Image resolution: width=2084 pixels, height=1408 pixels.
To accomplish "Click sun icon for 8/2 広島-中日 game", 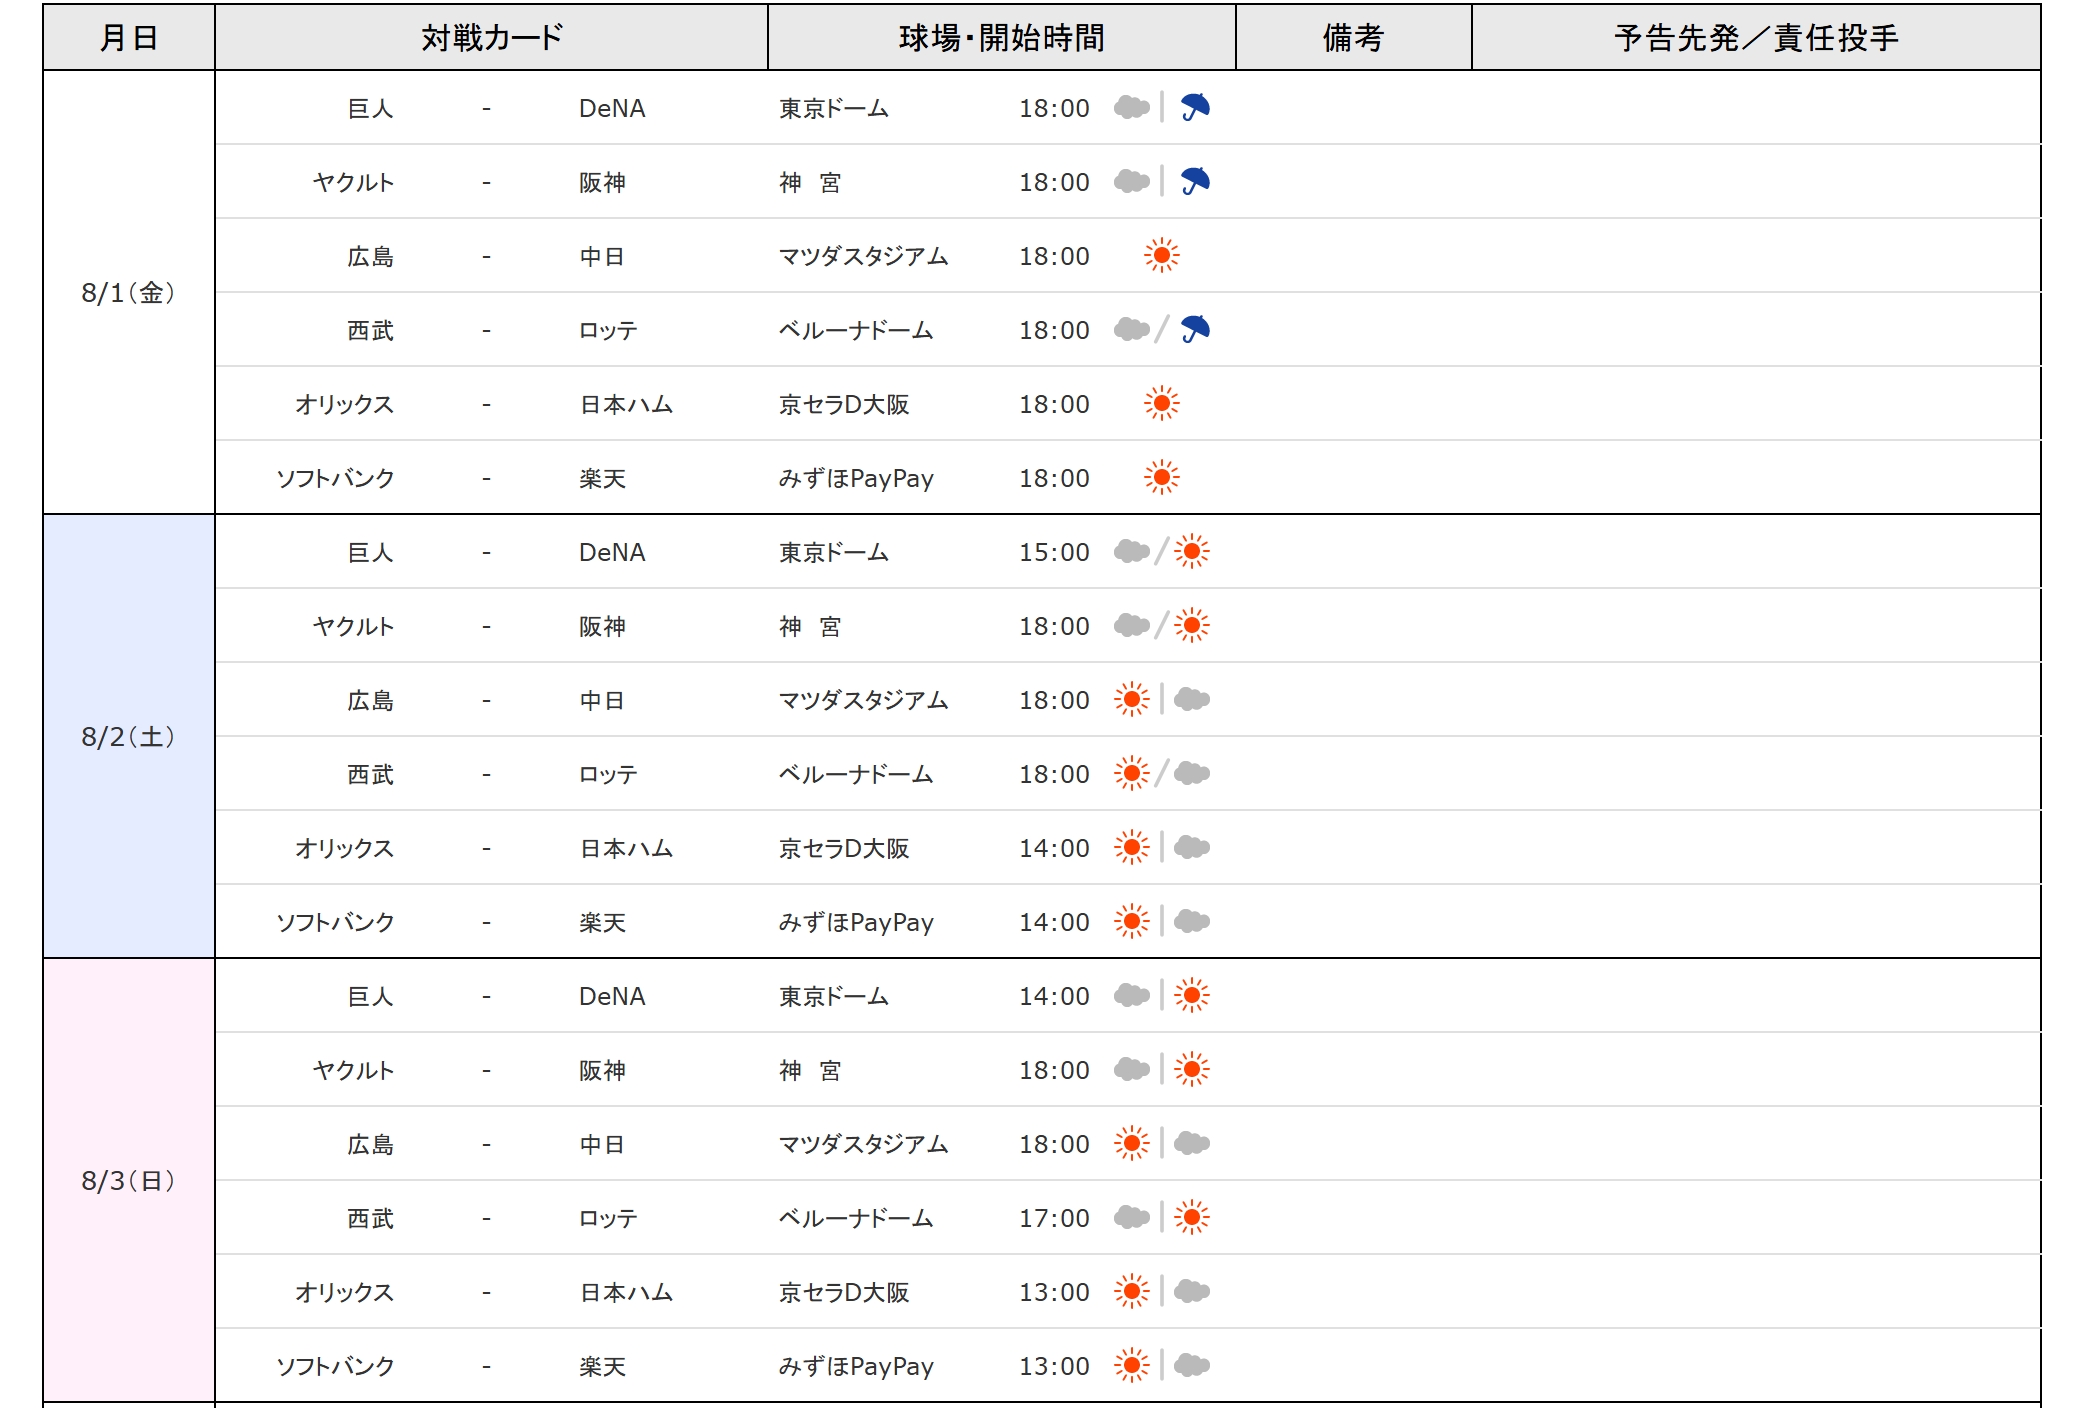I will (x=1132, y=699).
